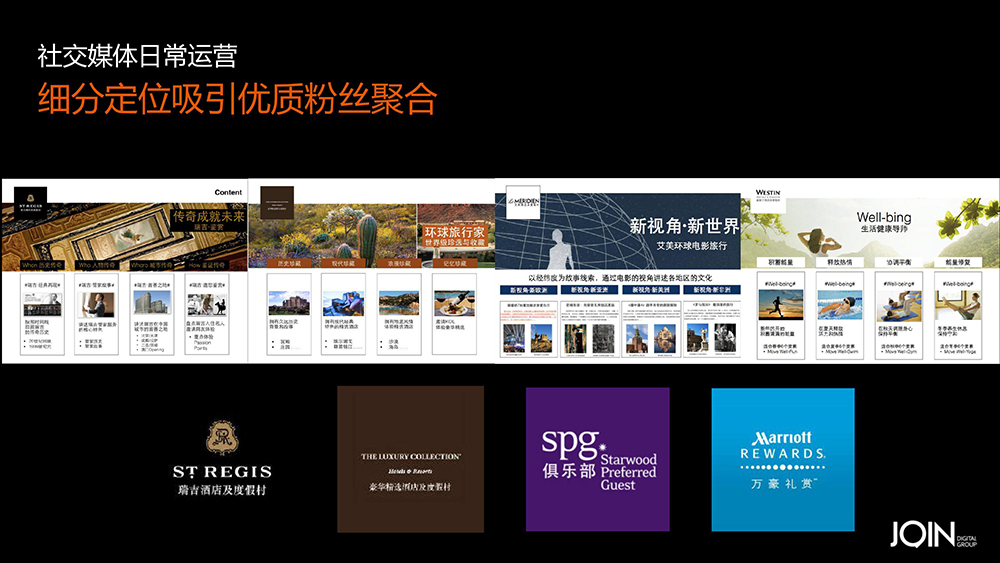Open the castle photo card under 历史珍藏
This screenshot has width=1000, height=563.
pyautogui.click(x=289, y=314)
